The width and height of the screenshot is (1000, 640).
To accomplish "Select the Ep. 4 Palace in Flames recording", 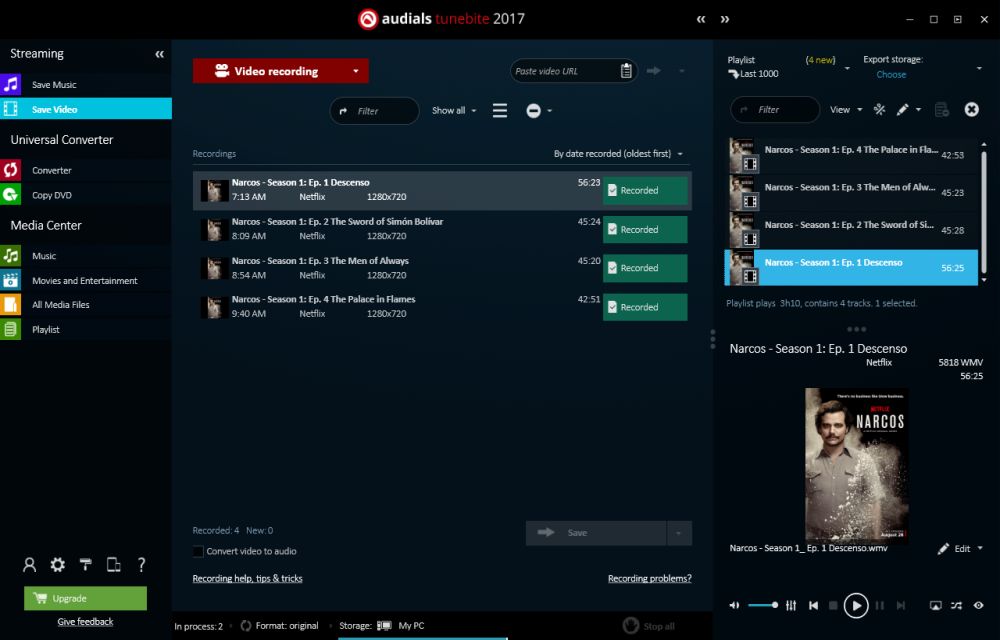I will click(x=397, y=307).
